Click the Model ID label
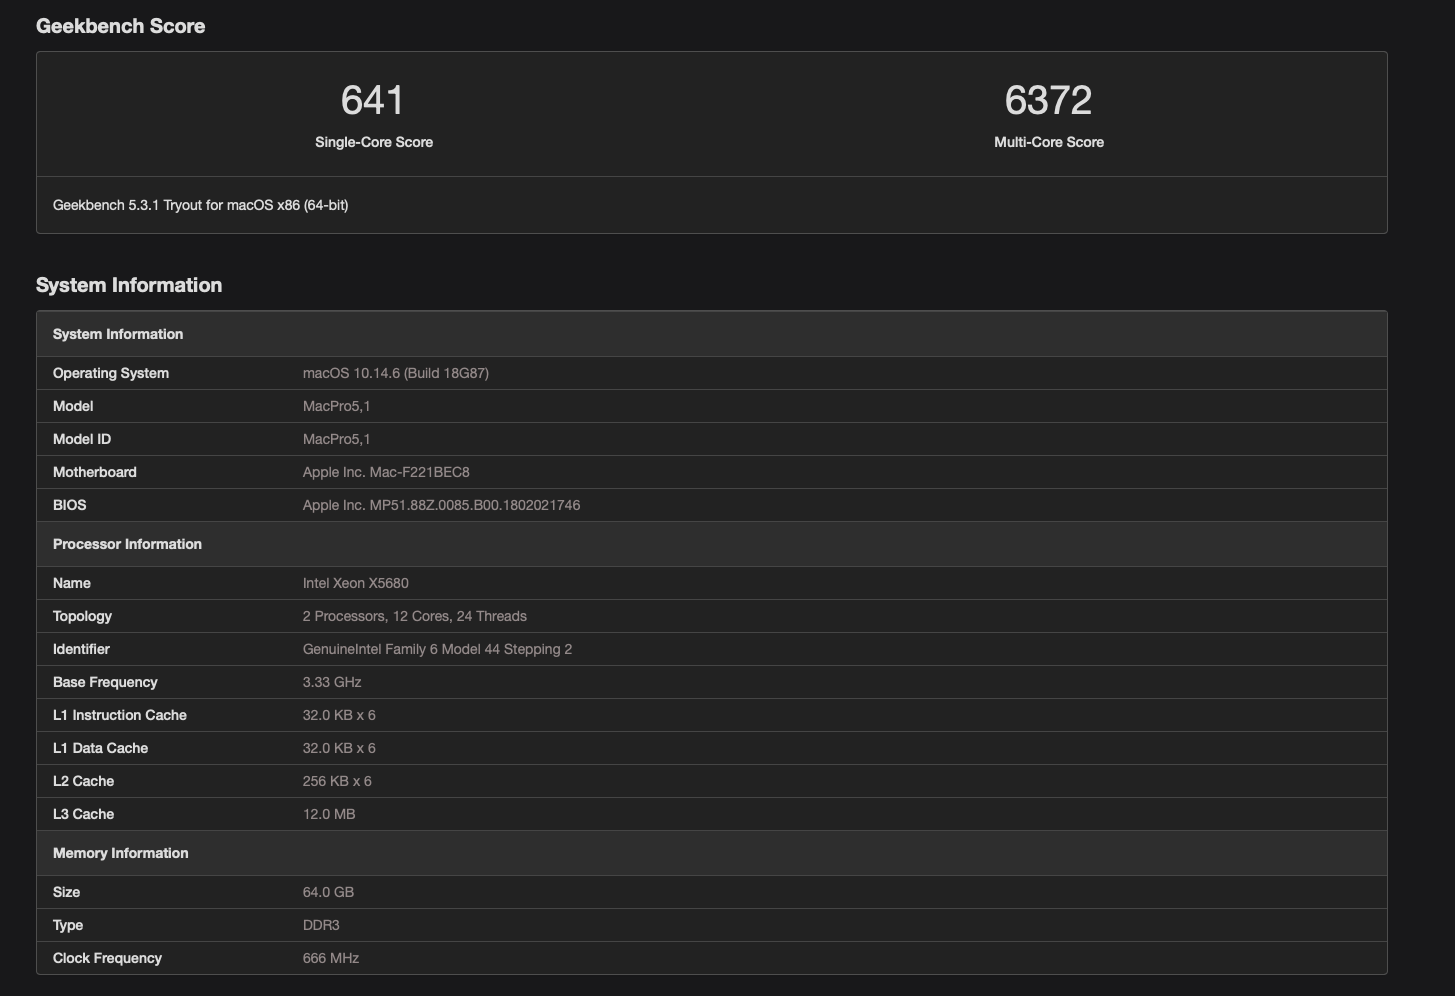Screen dimensions: 1455x996 (82, 439)
